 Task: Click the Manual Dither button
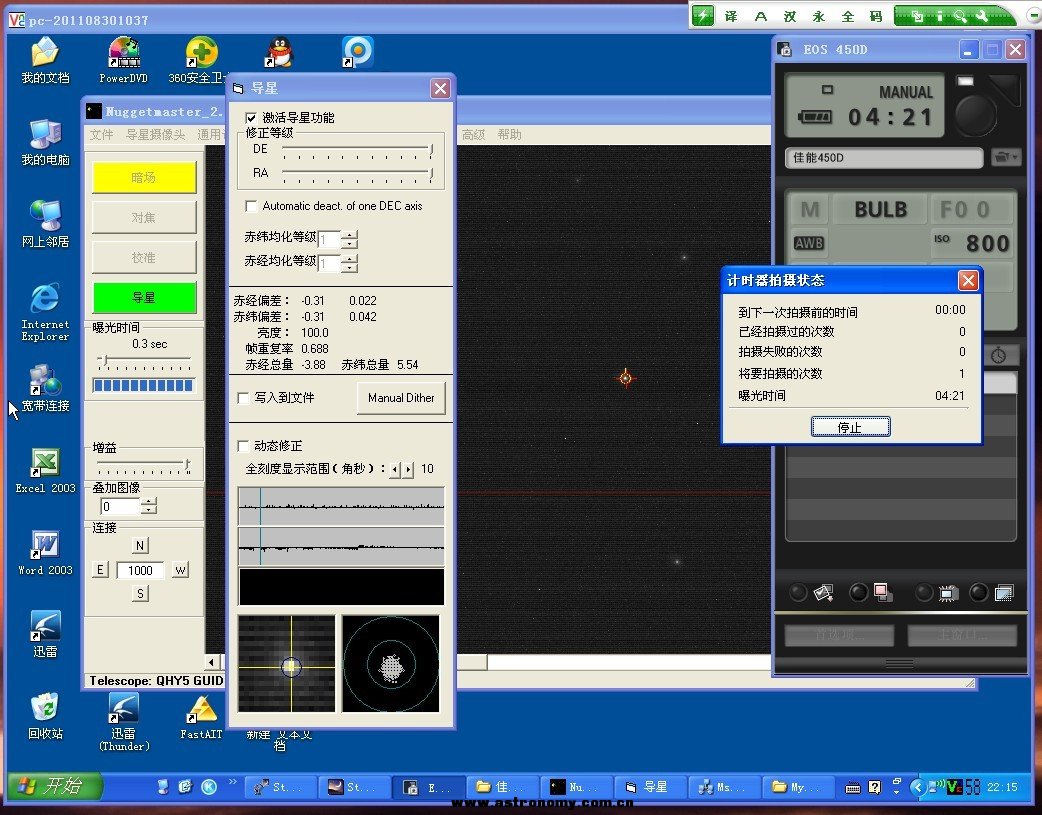[x=401, y=398]
